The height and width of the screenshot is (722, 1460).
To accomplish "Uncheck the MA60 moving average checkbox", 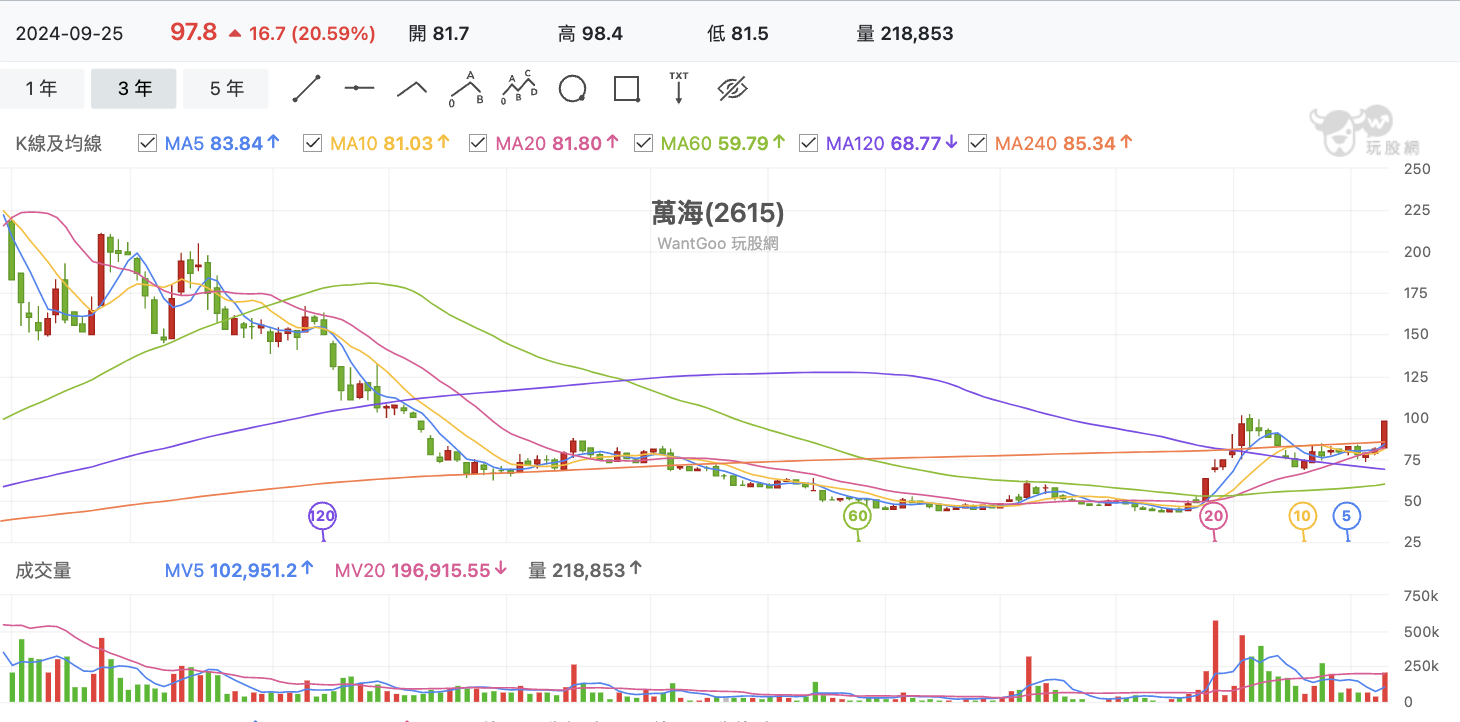I will click(x=643, y=143).
